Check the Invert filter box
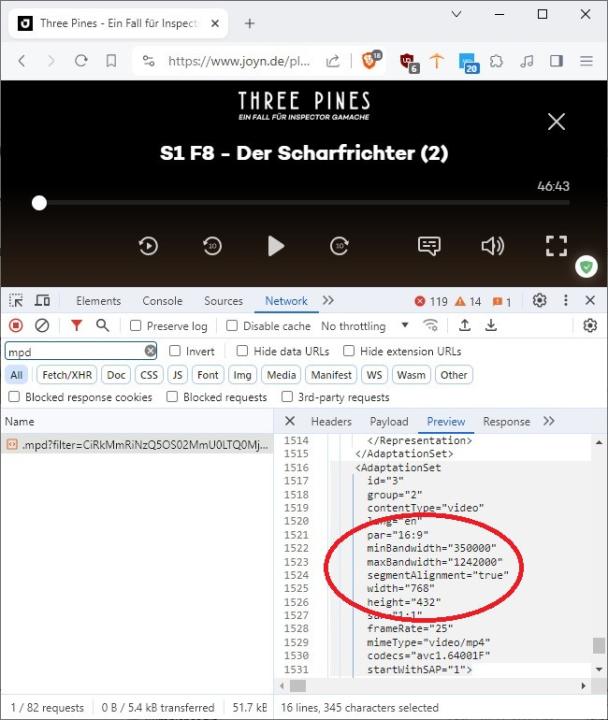 click(175, 351)
